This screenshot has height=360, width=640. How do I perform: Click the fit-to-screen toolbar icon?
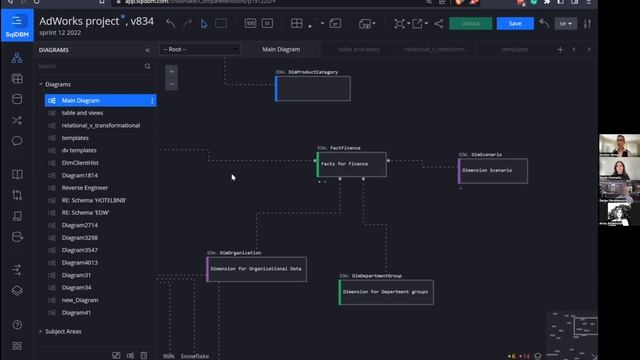point(267,23)
